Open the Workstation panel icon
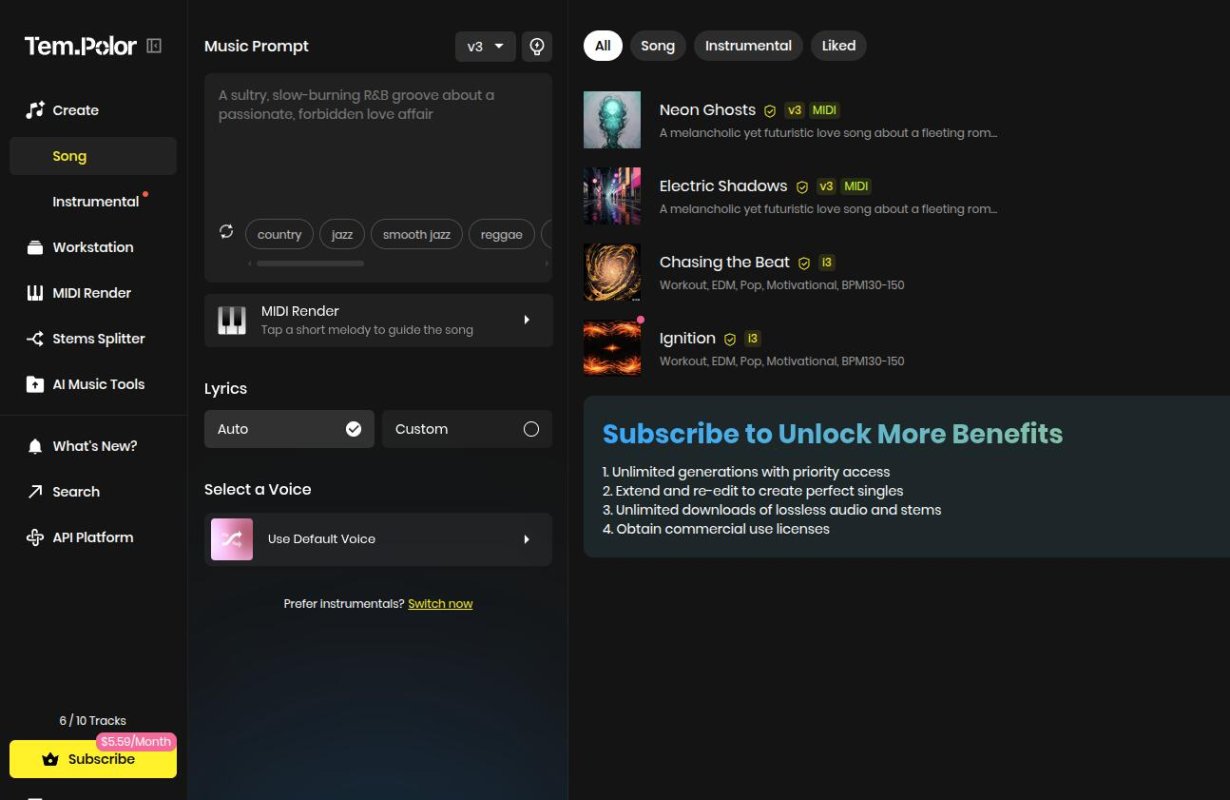This screenshot has width=1230, height=800. (x=33, y=247)
